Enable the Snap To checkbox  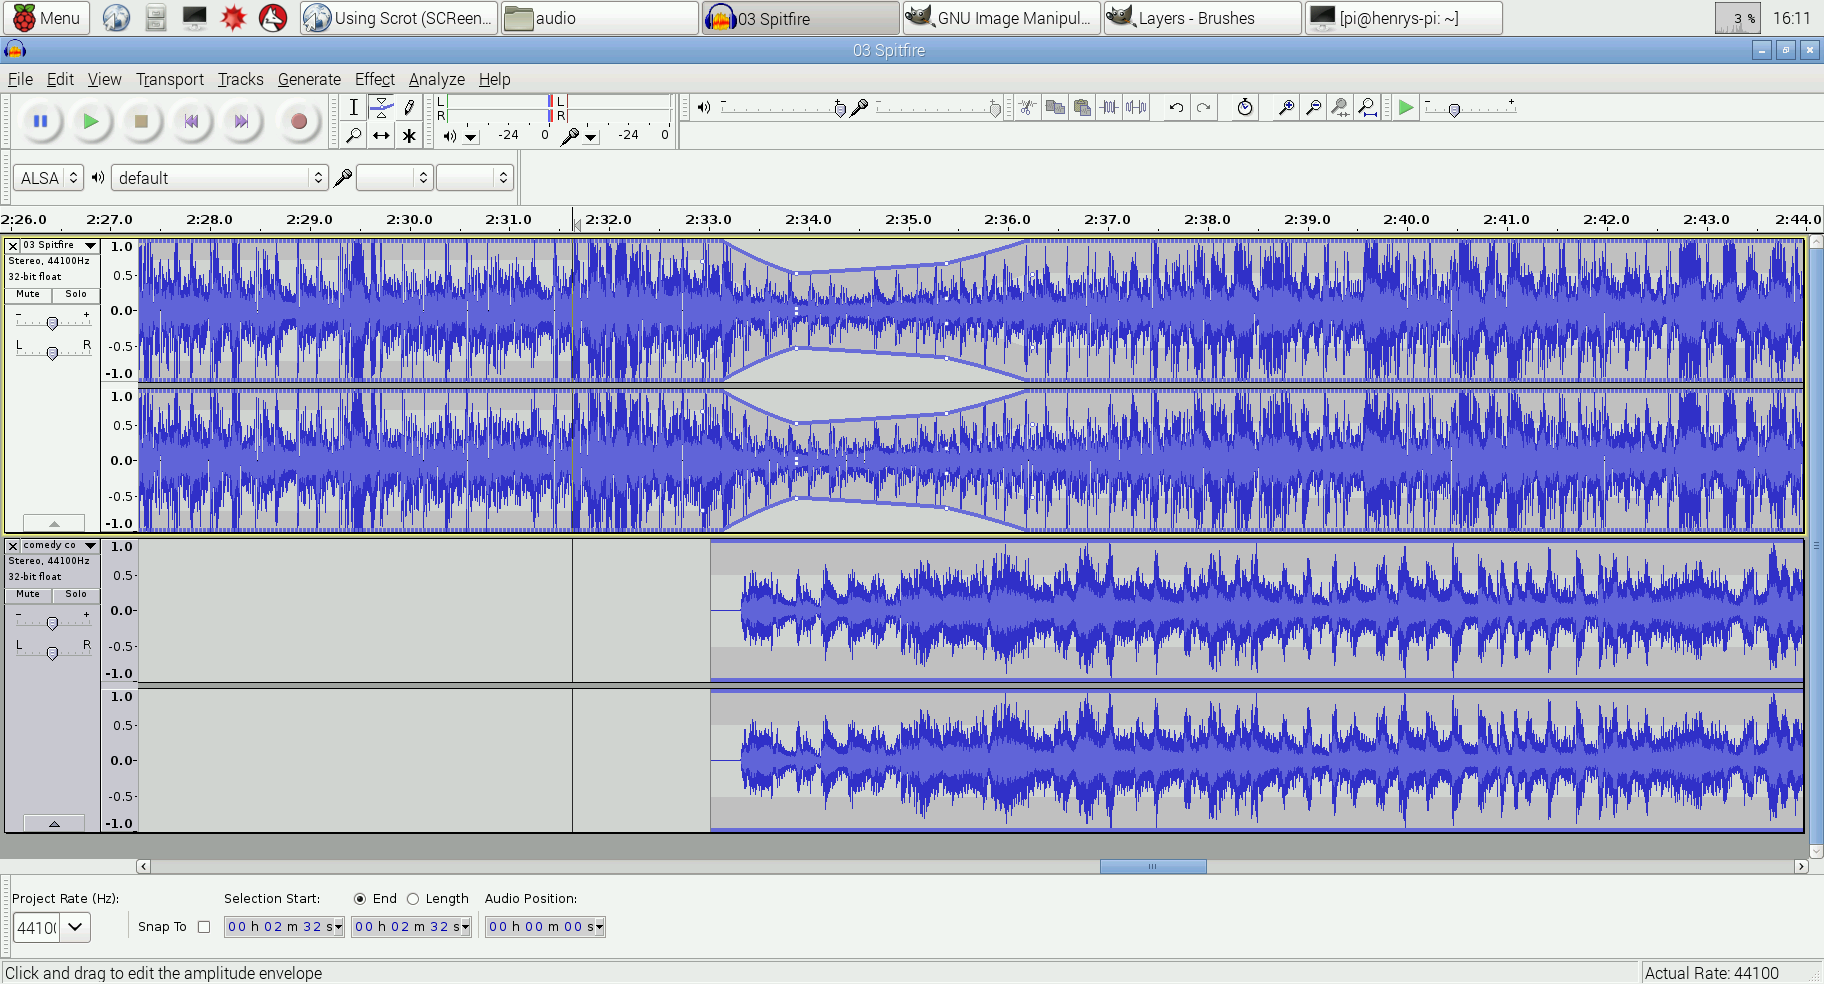204,927
